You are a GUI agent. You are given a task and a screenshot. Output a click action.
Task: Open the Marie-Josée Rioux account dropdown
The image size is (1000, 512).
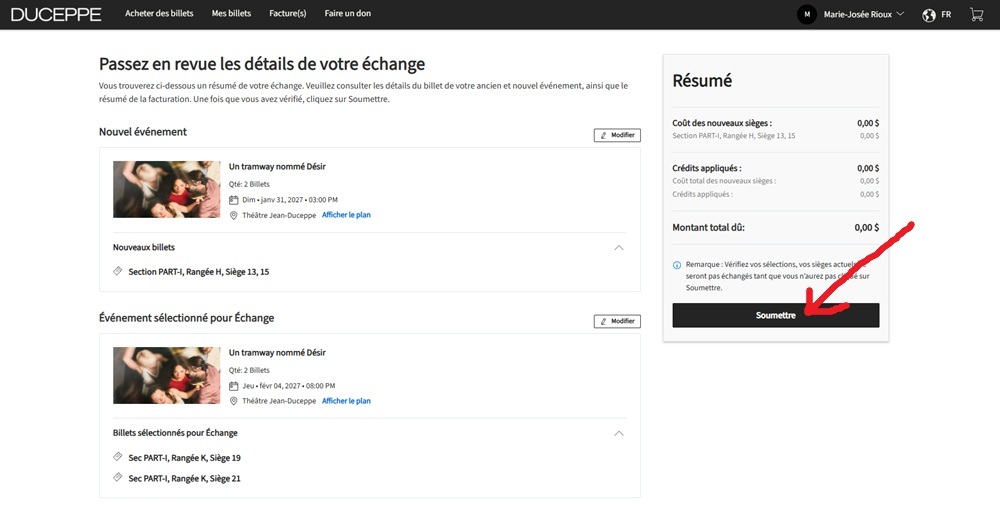point(864,14)
